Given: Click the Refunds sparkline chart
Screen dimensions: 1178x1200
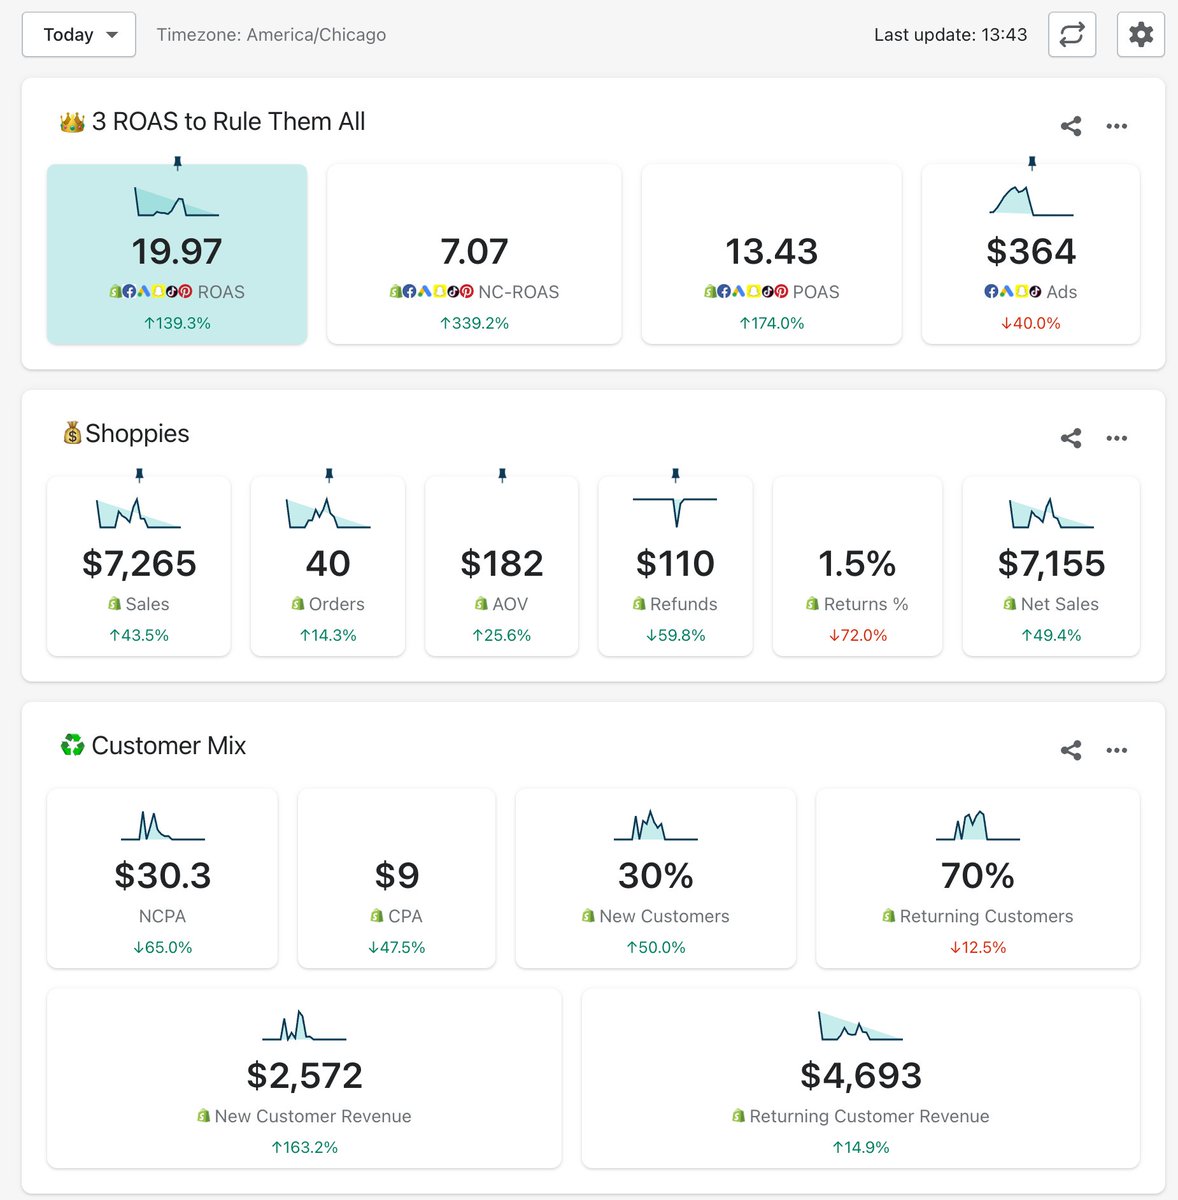Looking at the screenshot, I should 675,512.
